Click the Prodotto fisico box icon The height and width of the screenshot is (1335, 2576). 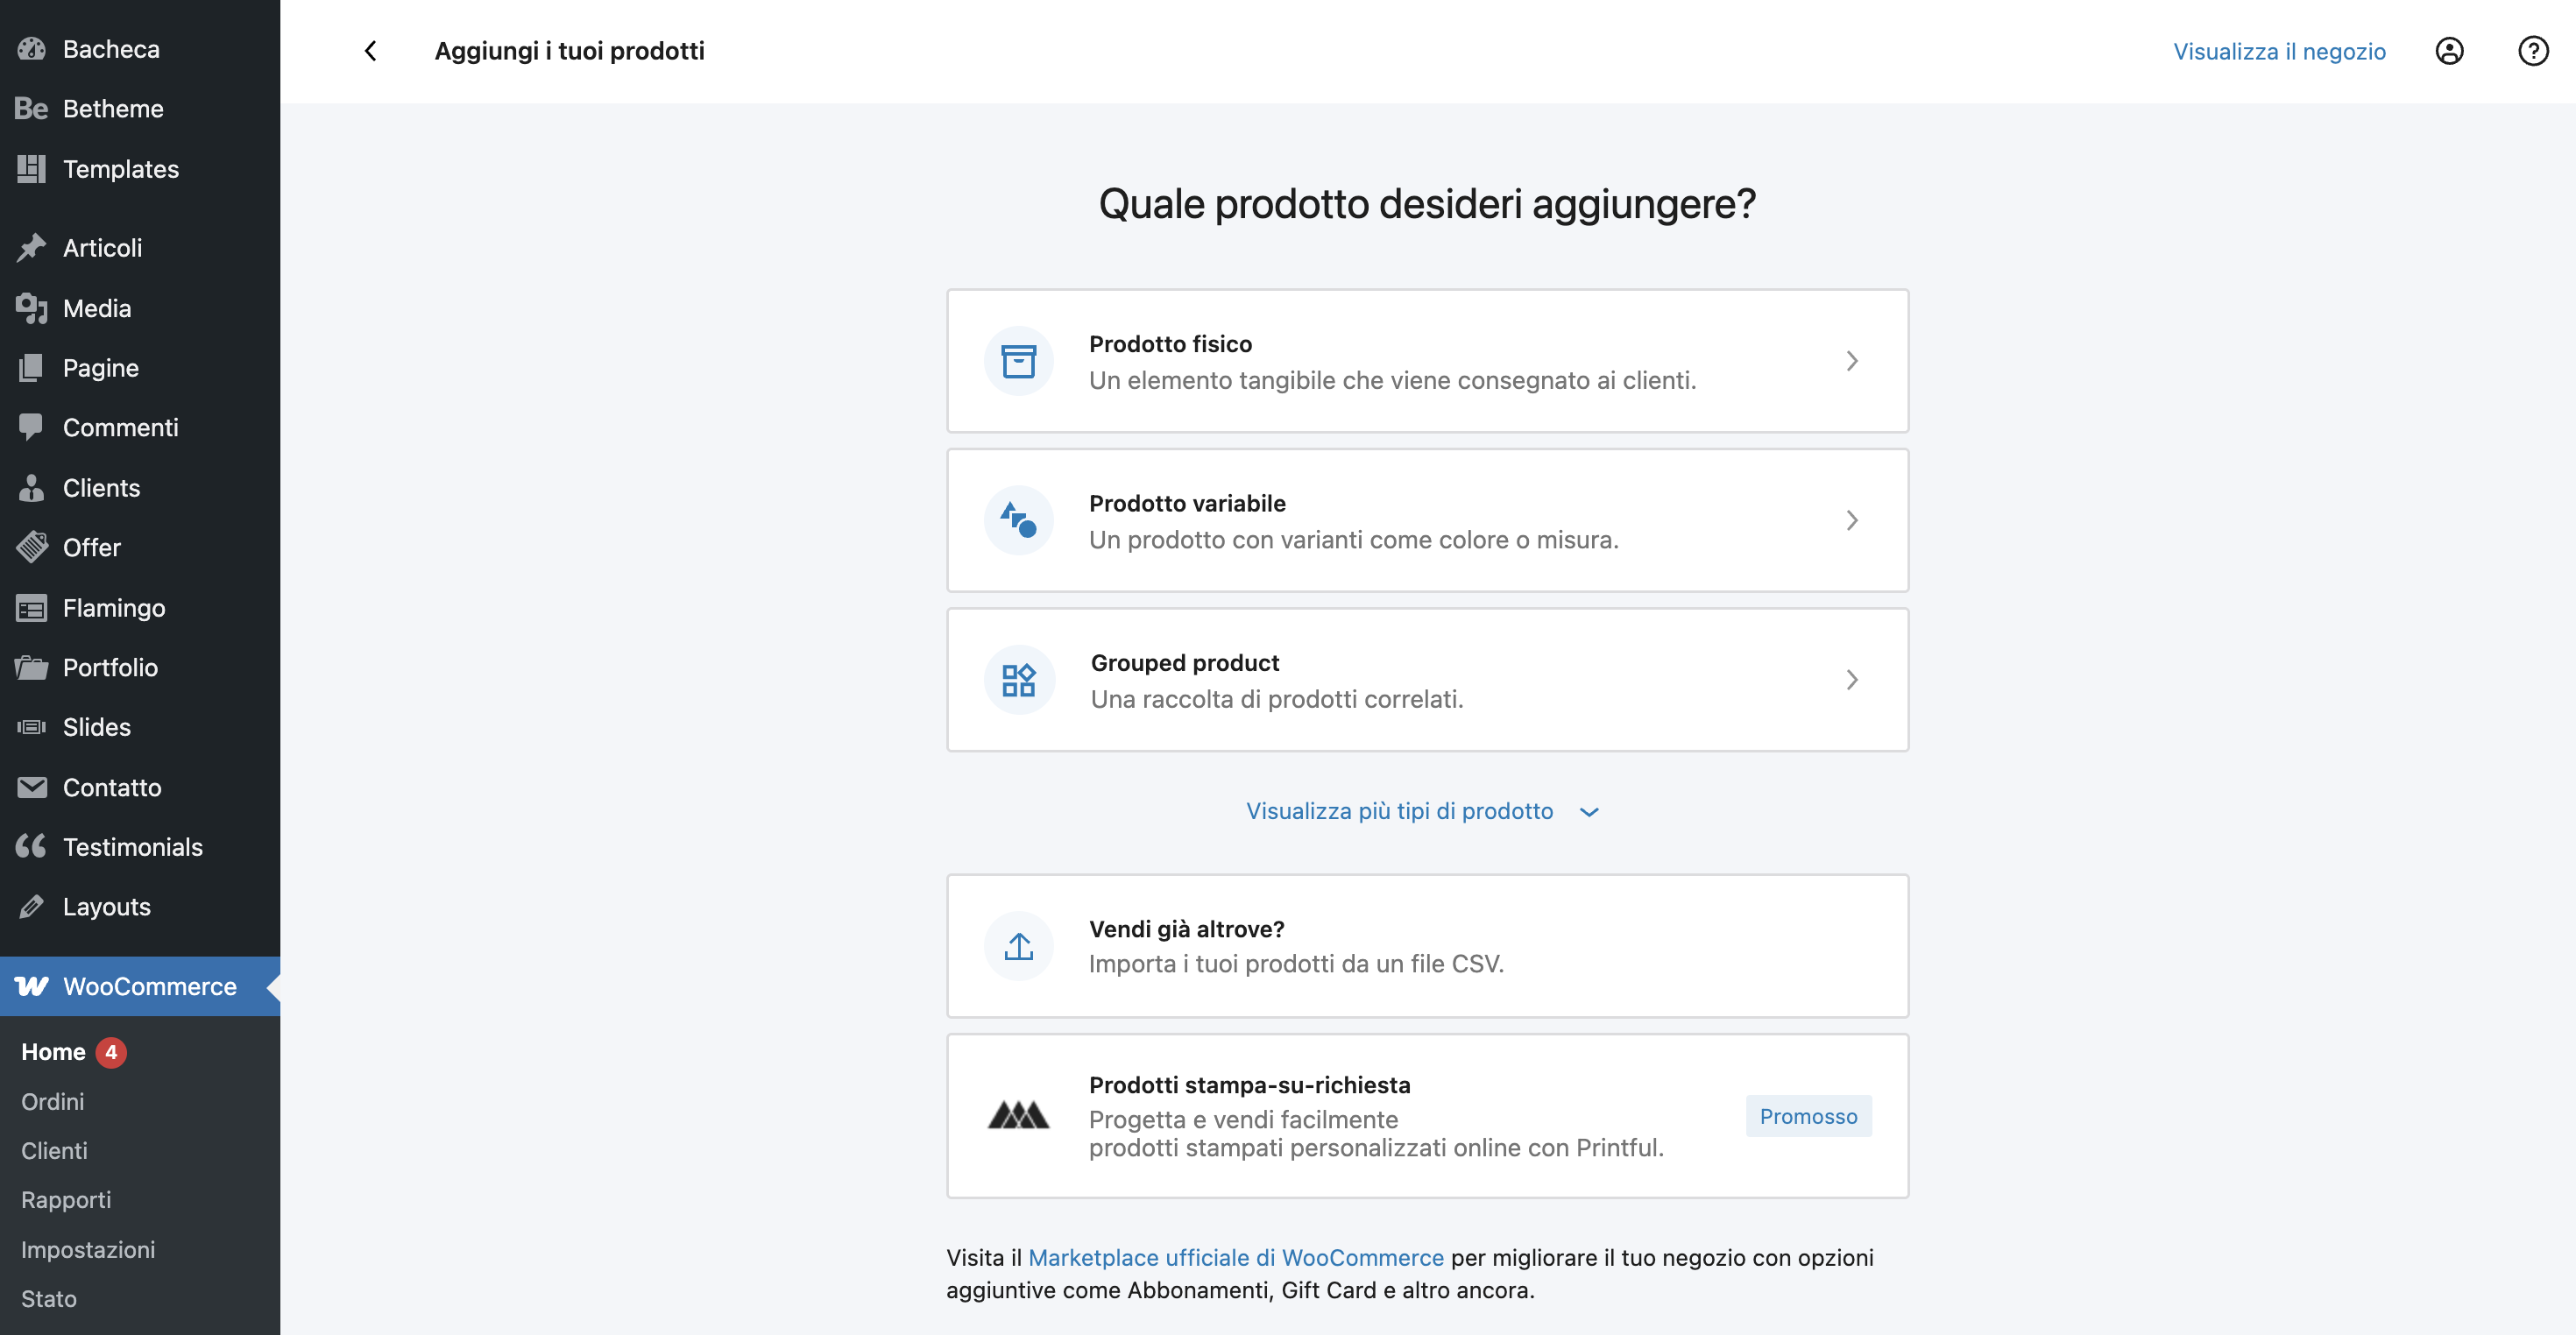coord(1018,361)
